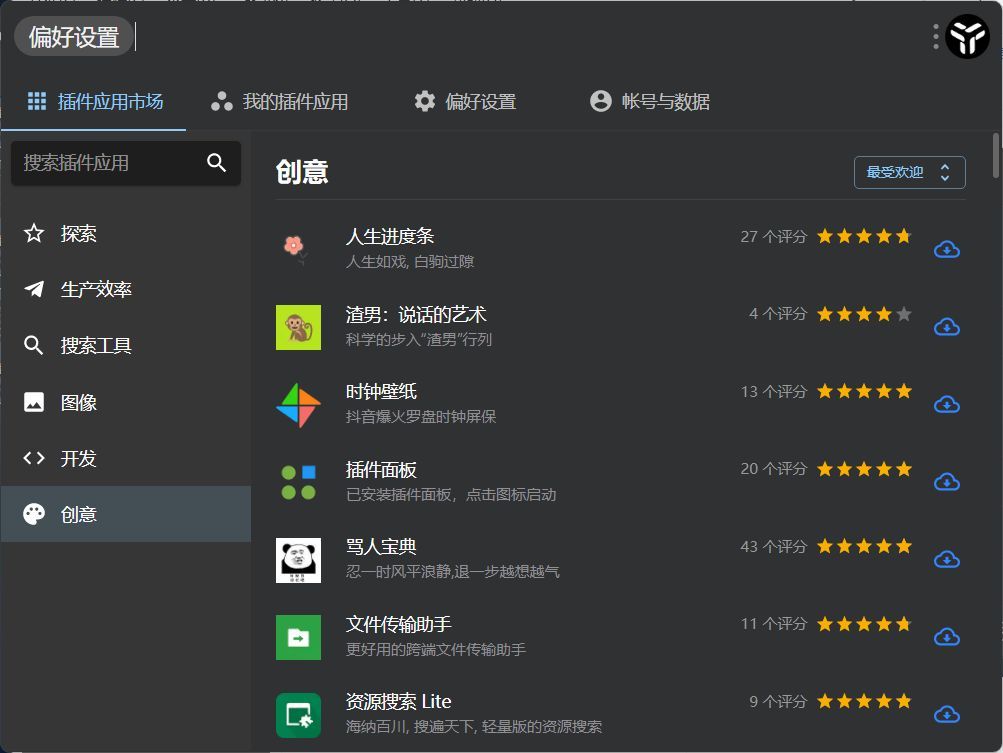Image resolution: width=1003 pixels, height=753 pixels.
Task: Open the three-dot more options menu
Action: [x=936, y=36]
